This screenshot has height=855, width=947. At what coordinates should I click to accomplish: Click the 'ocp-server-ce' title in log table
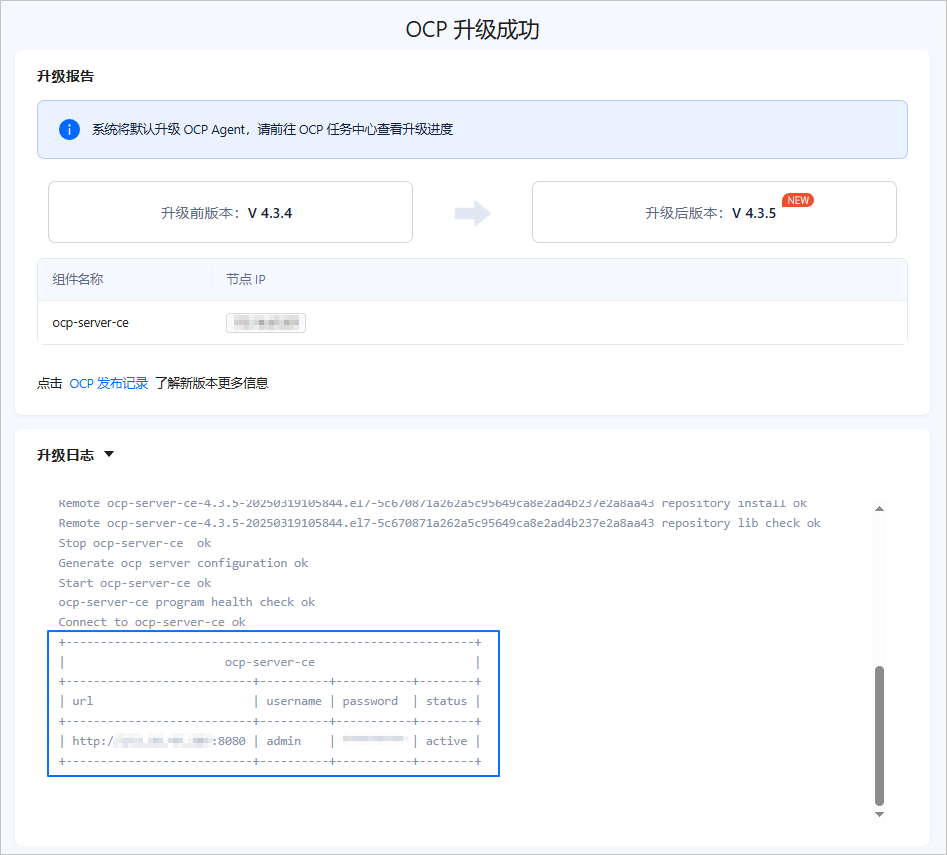(x=270, y=662)
